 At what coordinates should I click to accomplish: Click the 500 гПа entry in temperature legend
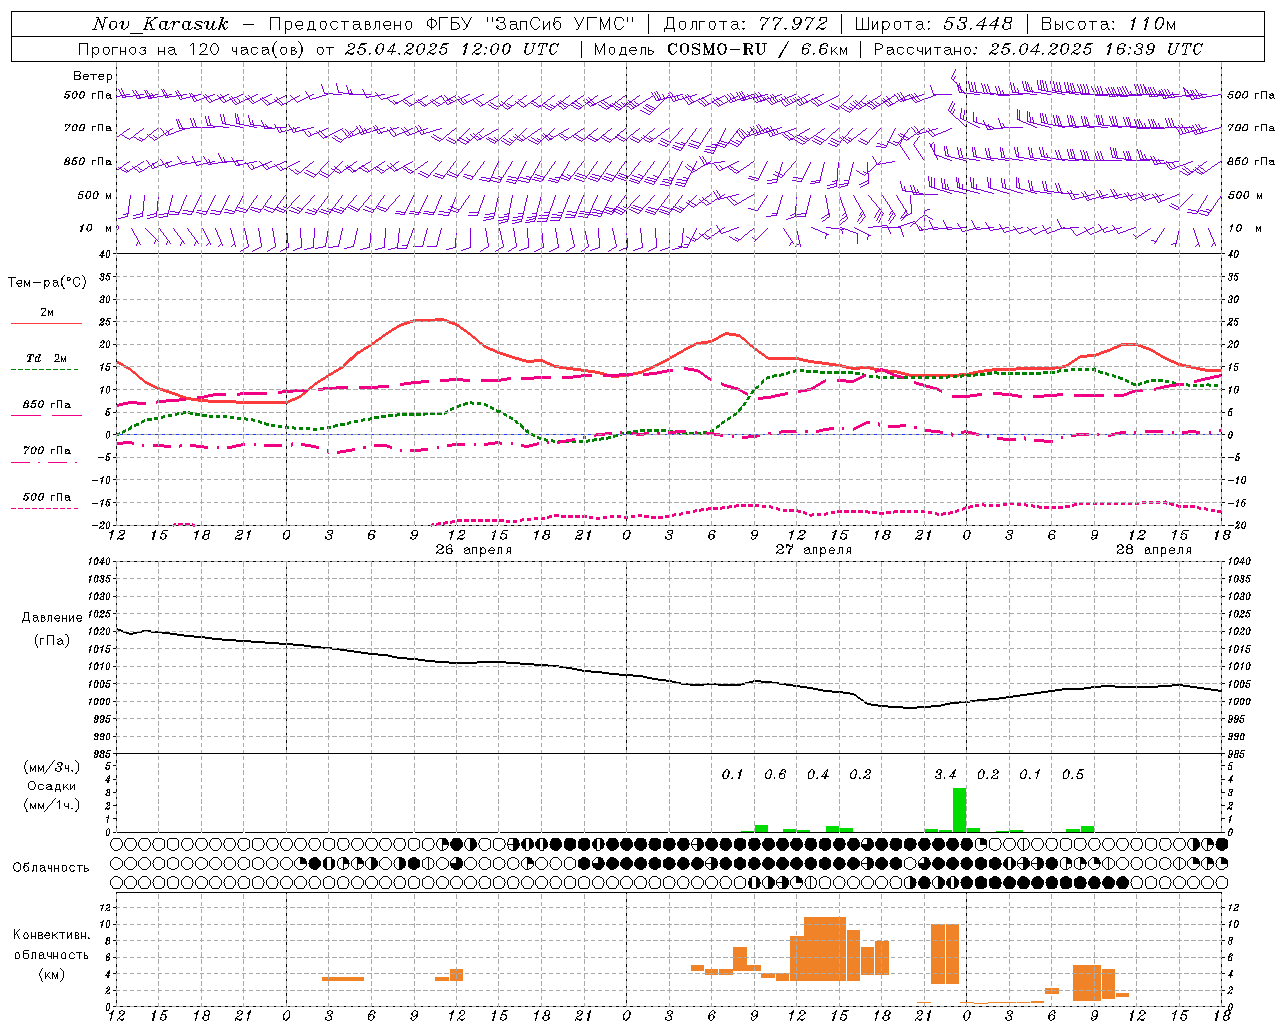[x=46, y=496]
